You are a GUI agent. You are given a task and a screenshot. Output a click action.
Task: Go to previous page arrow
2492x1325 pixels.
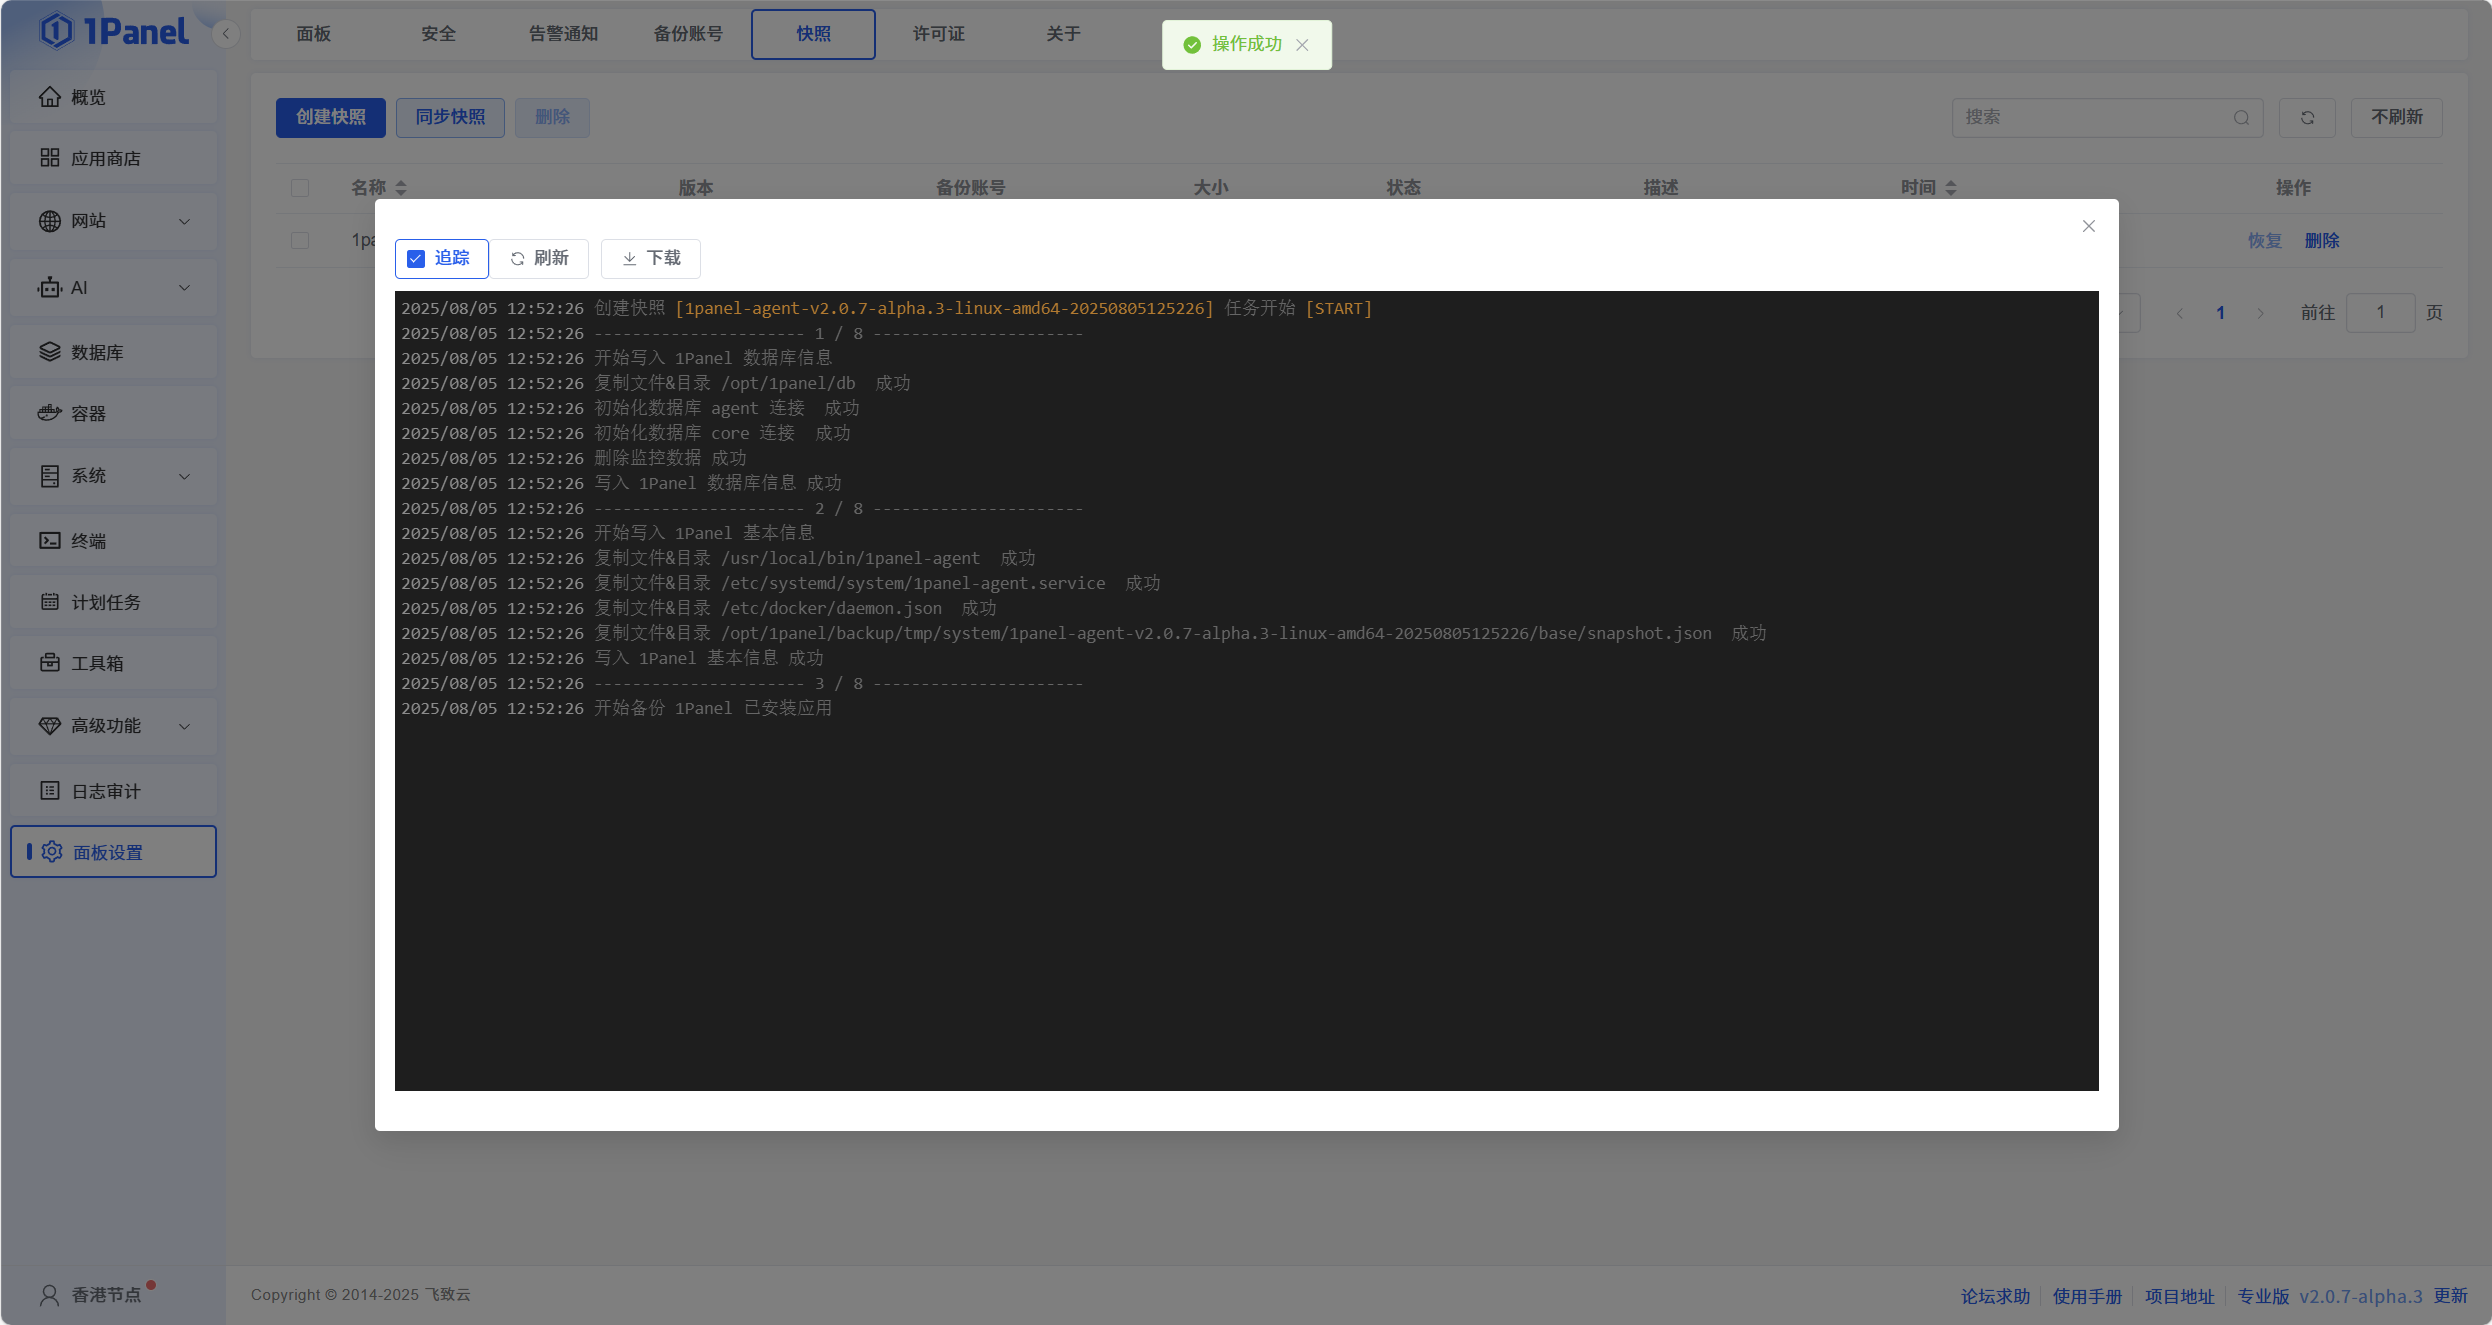coord(2180,313)
